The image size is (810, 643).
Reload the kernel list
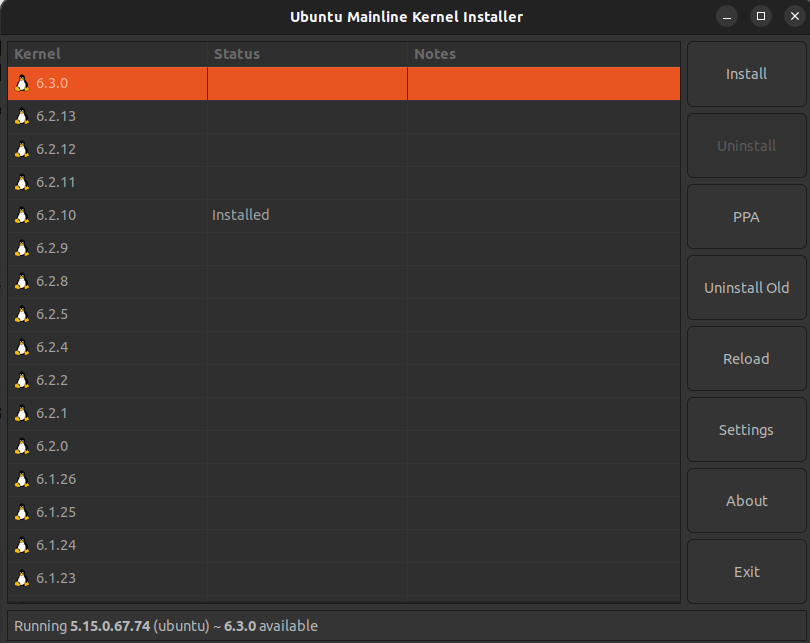coord(746,359)
